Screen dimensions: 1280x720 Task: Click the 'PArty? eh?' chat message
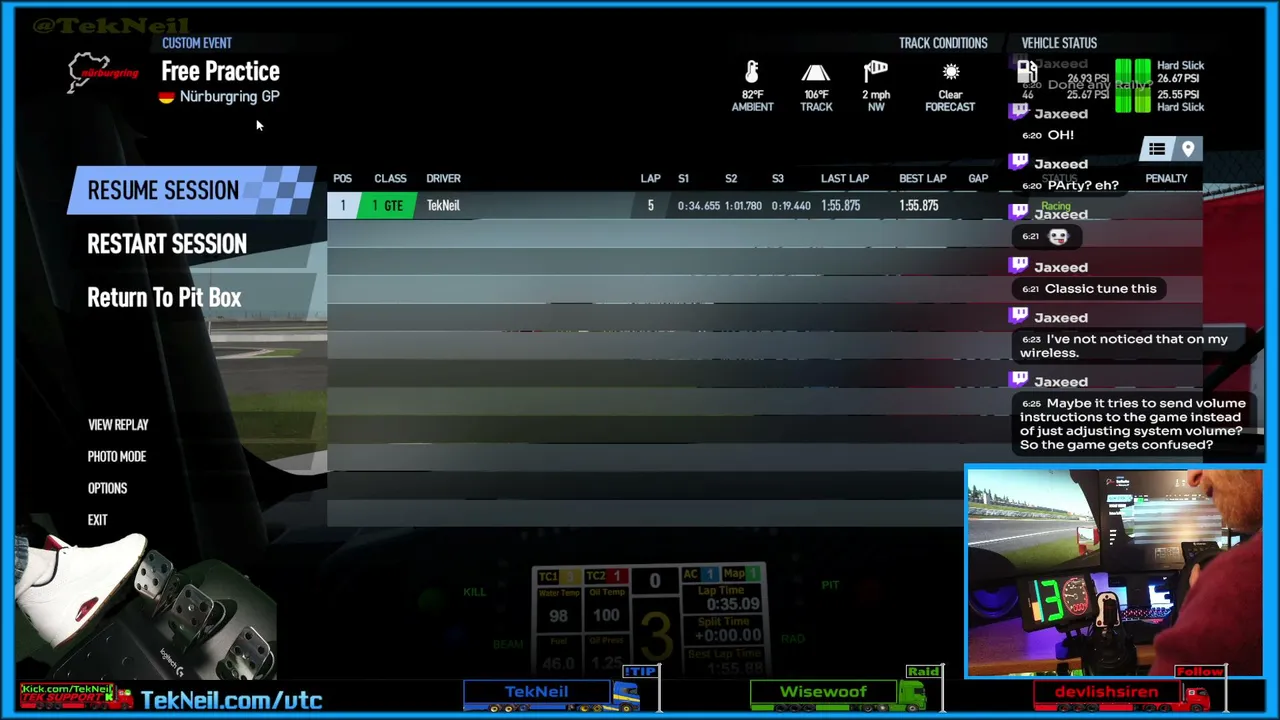1083,185
